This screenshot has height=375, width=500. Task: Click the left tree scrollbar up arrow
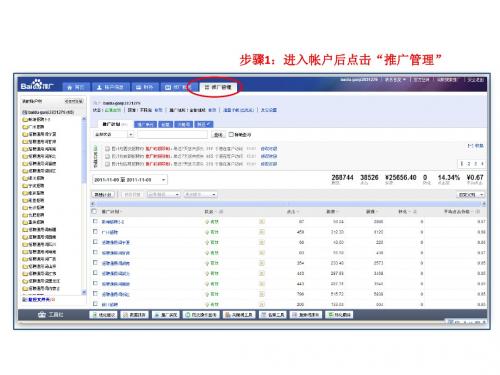point(84,119)
